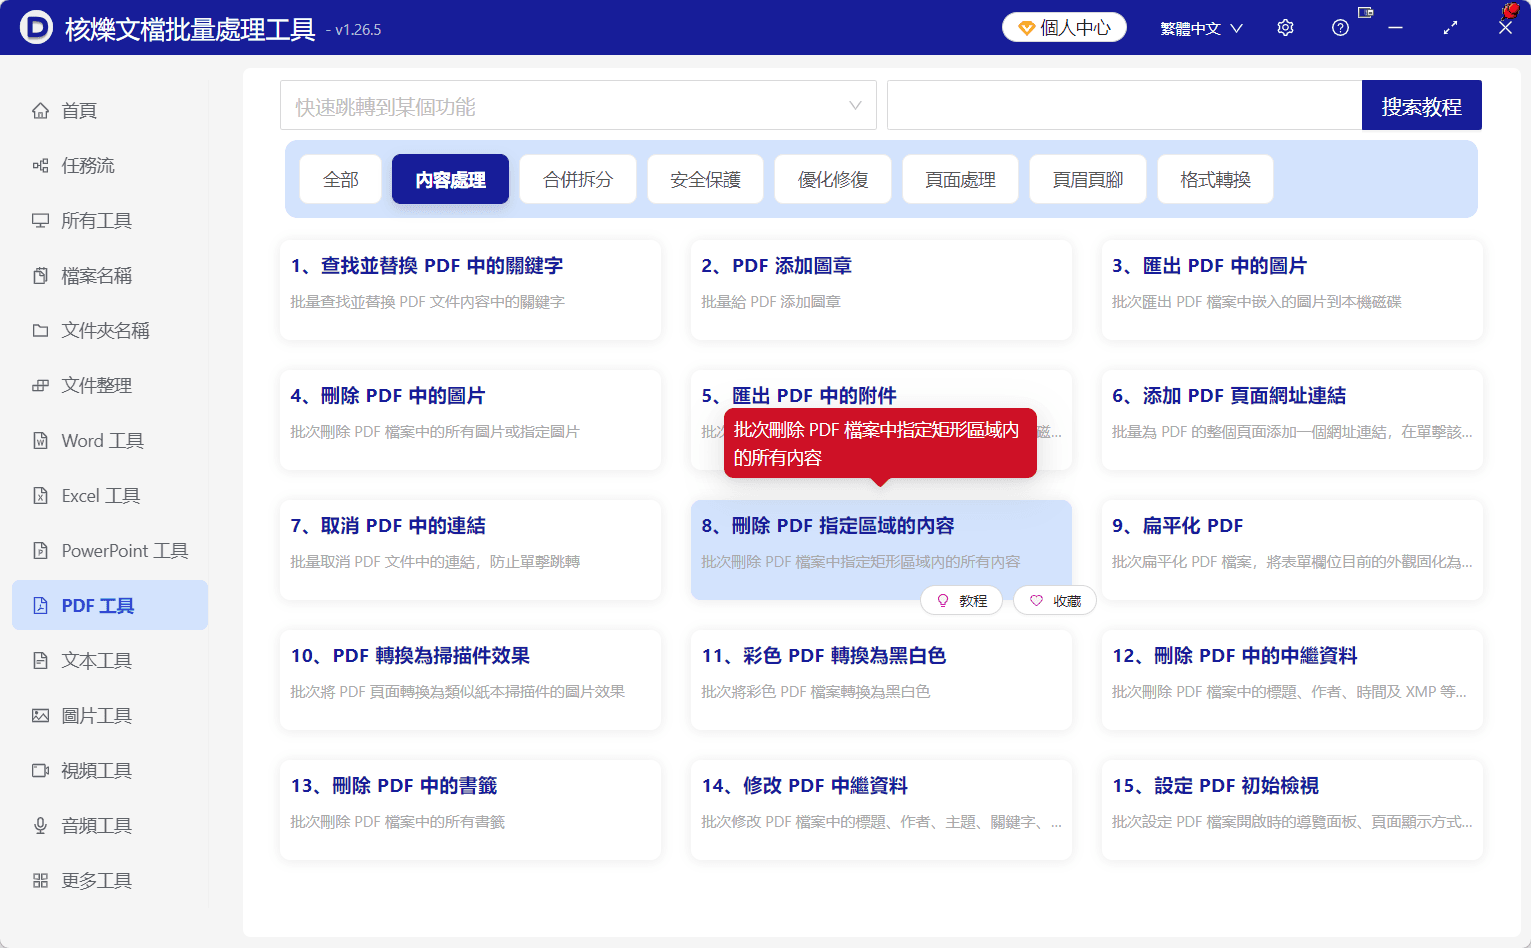
Task: Switch to the 優化修復 tab
Action: click(x=833, y=179)
